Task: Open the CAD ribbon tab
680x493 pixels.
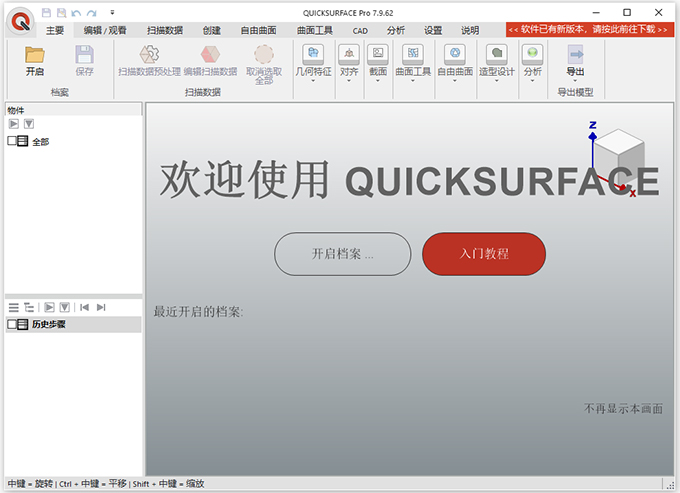Action: (x=360, y=31)
